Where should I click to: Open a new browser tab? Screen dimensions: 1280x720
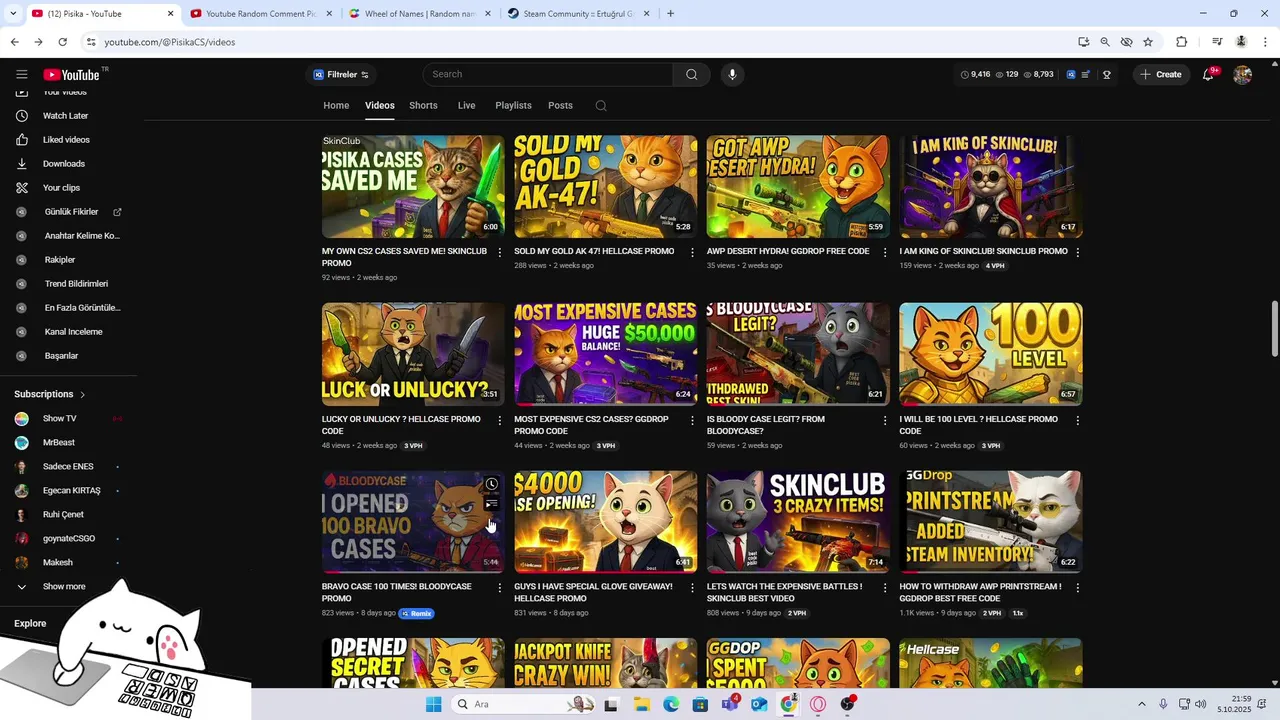pyautogui.click(x=670, y=14)
